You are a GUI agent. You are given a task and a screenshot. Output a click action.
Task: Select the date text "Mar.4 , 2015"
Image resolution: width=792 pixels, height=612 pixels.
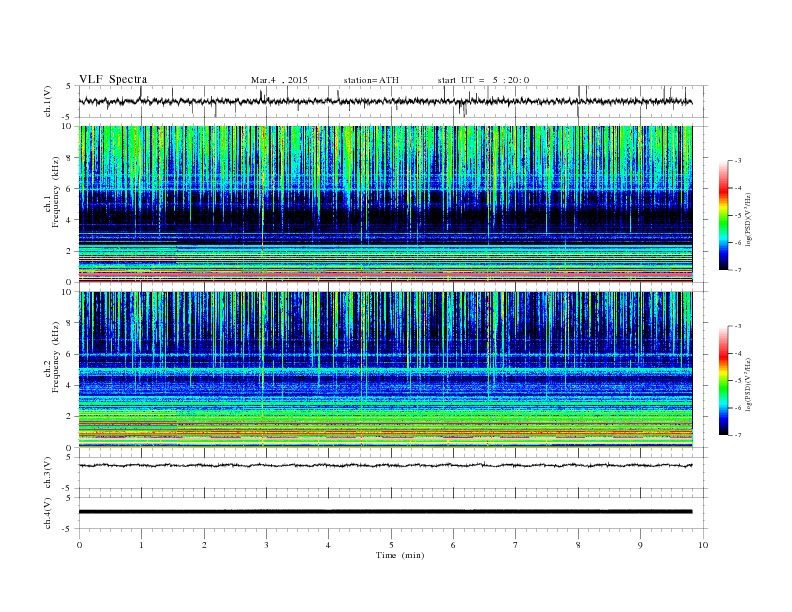[x=279, y=80]
